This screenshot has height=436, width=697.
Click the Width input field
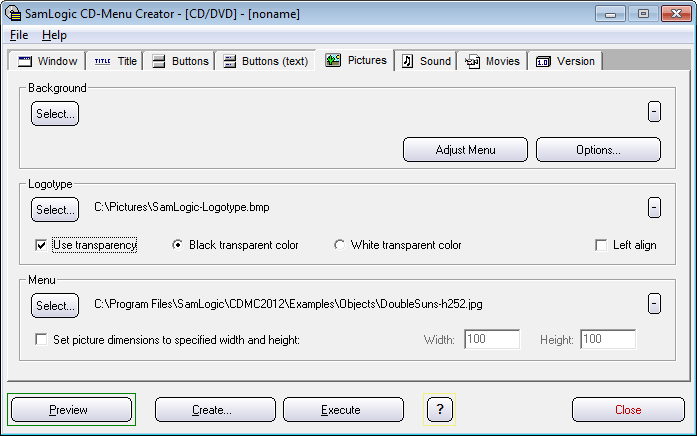492,339
